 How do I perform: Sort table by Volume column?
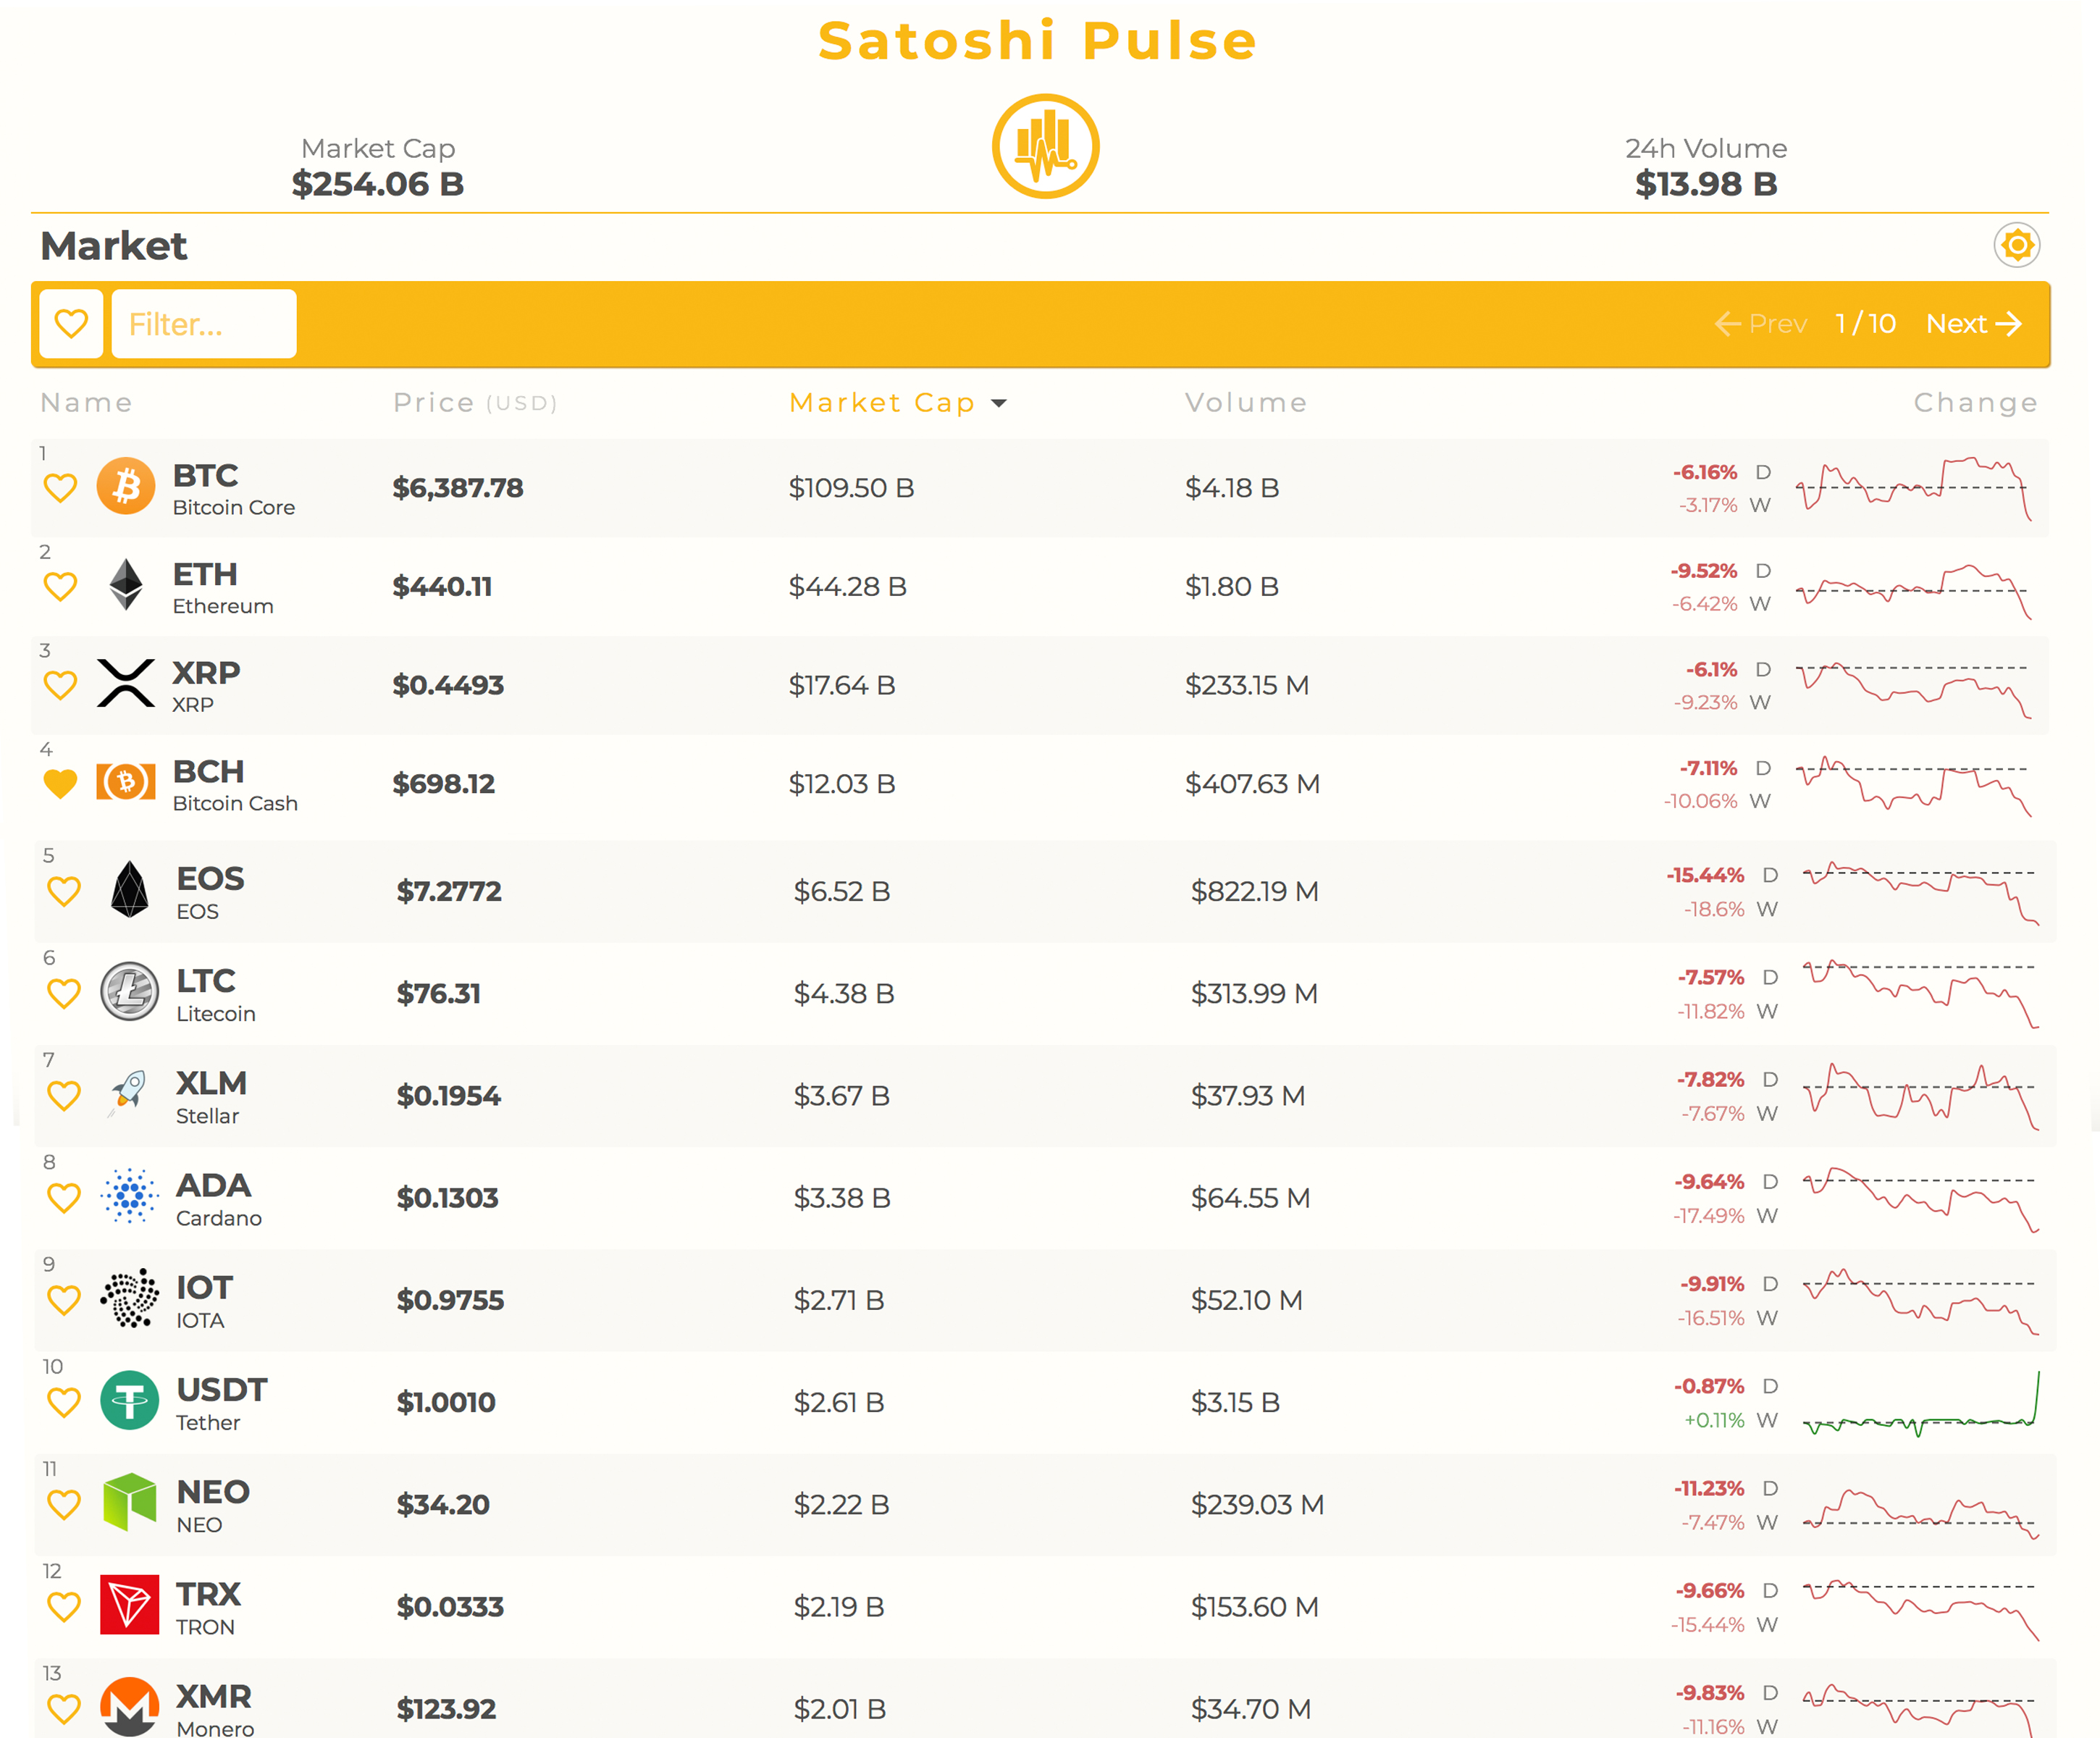click(x=1246, y=402)
